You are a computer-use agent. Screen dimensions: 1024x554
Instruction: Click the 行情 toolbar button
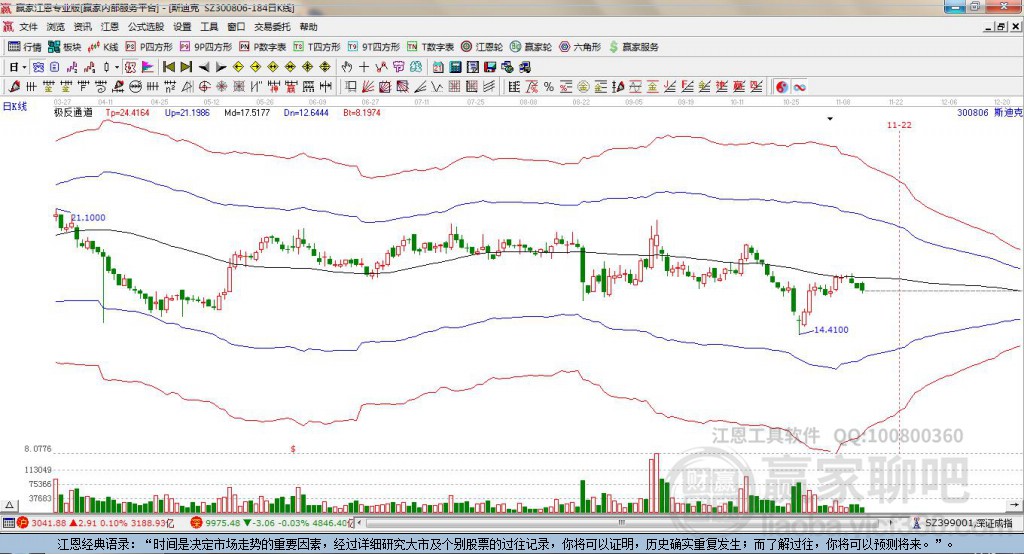click(x=25, y=47)
